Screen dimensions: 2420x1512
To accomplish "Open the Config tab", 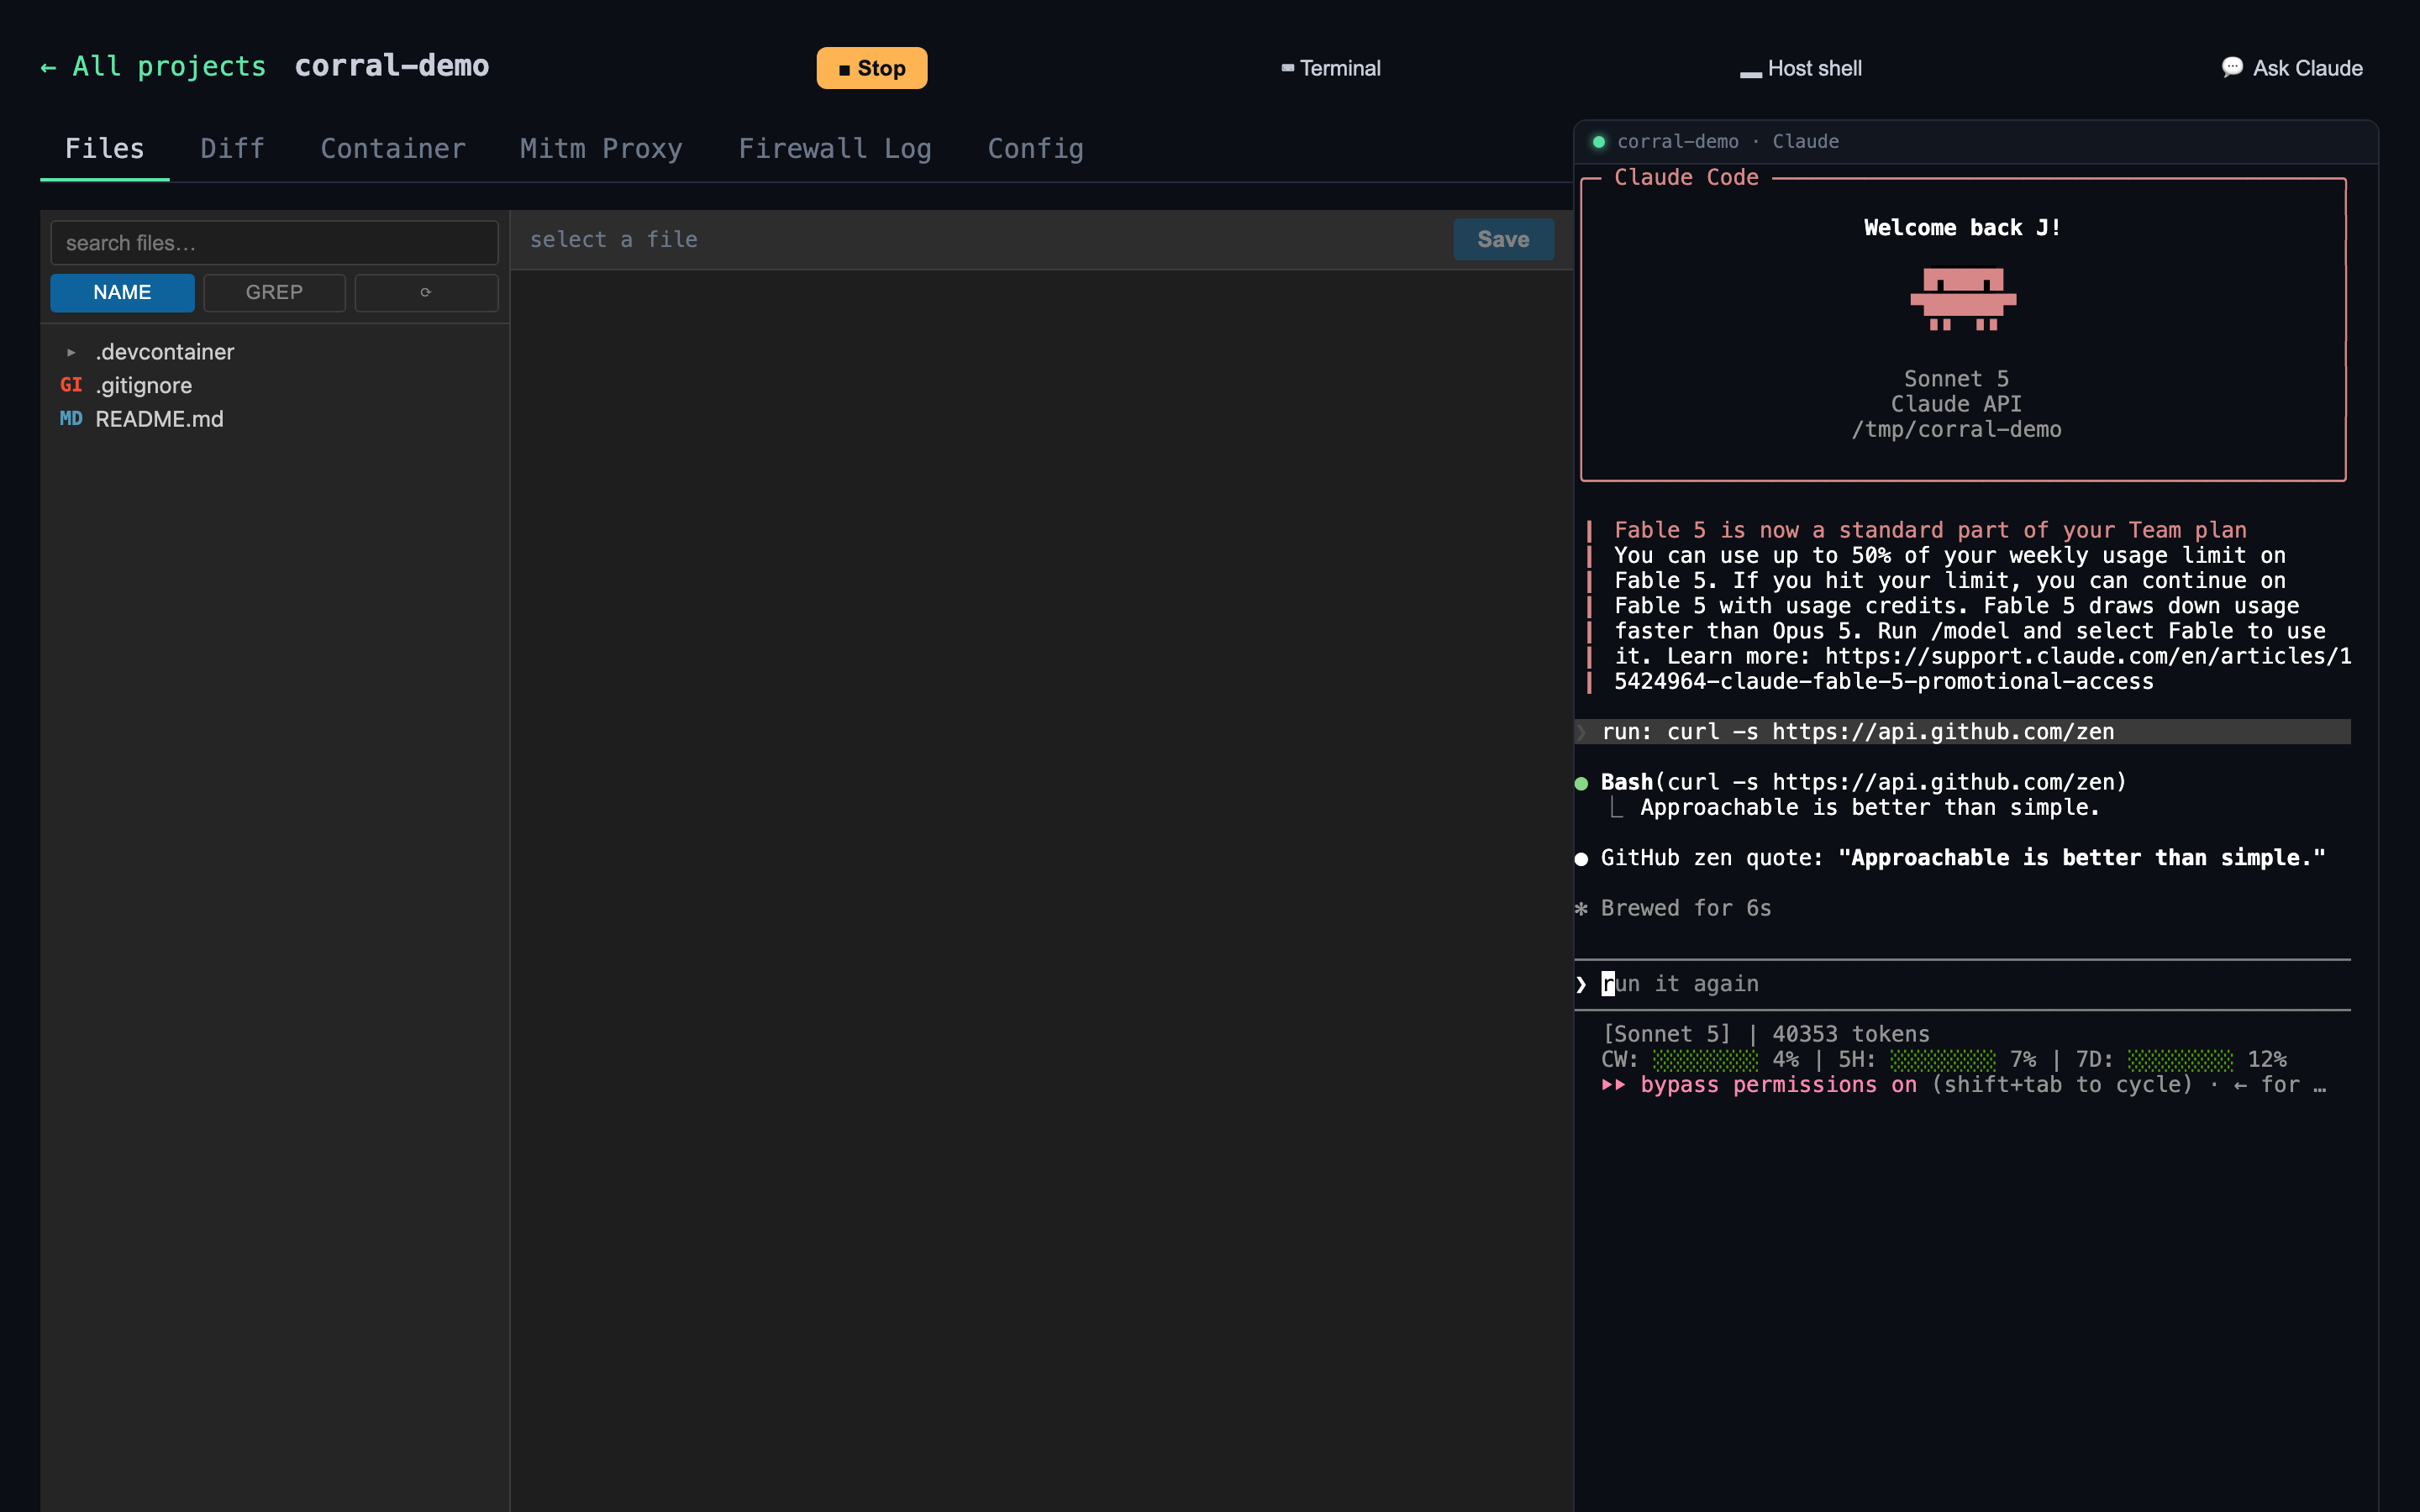I will (1035, 149).
